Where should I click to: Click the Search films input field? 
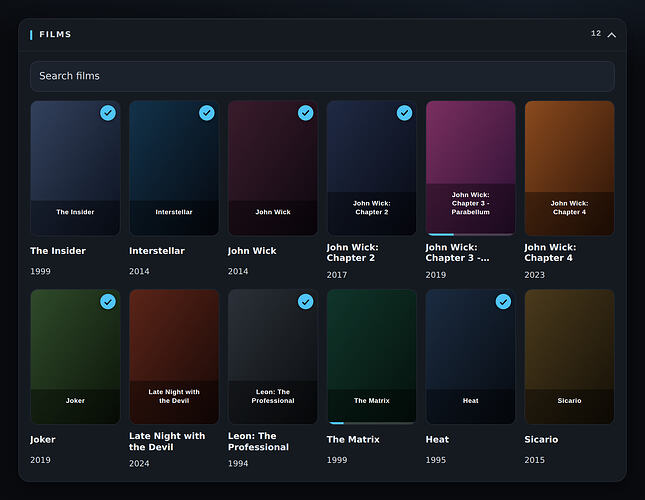322,76
